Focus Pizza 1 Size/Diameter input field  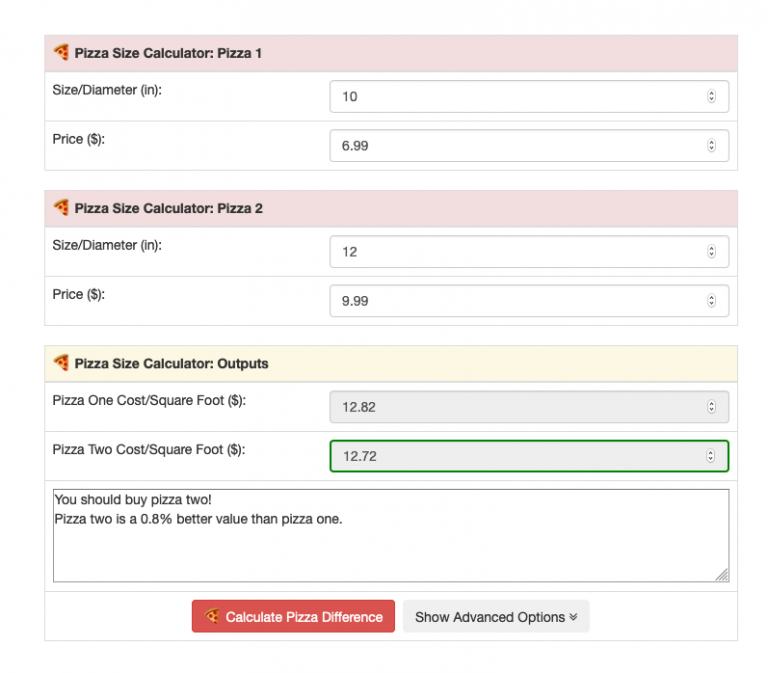tap(520, 97)
